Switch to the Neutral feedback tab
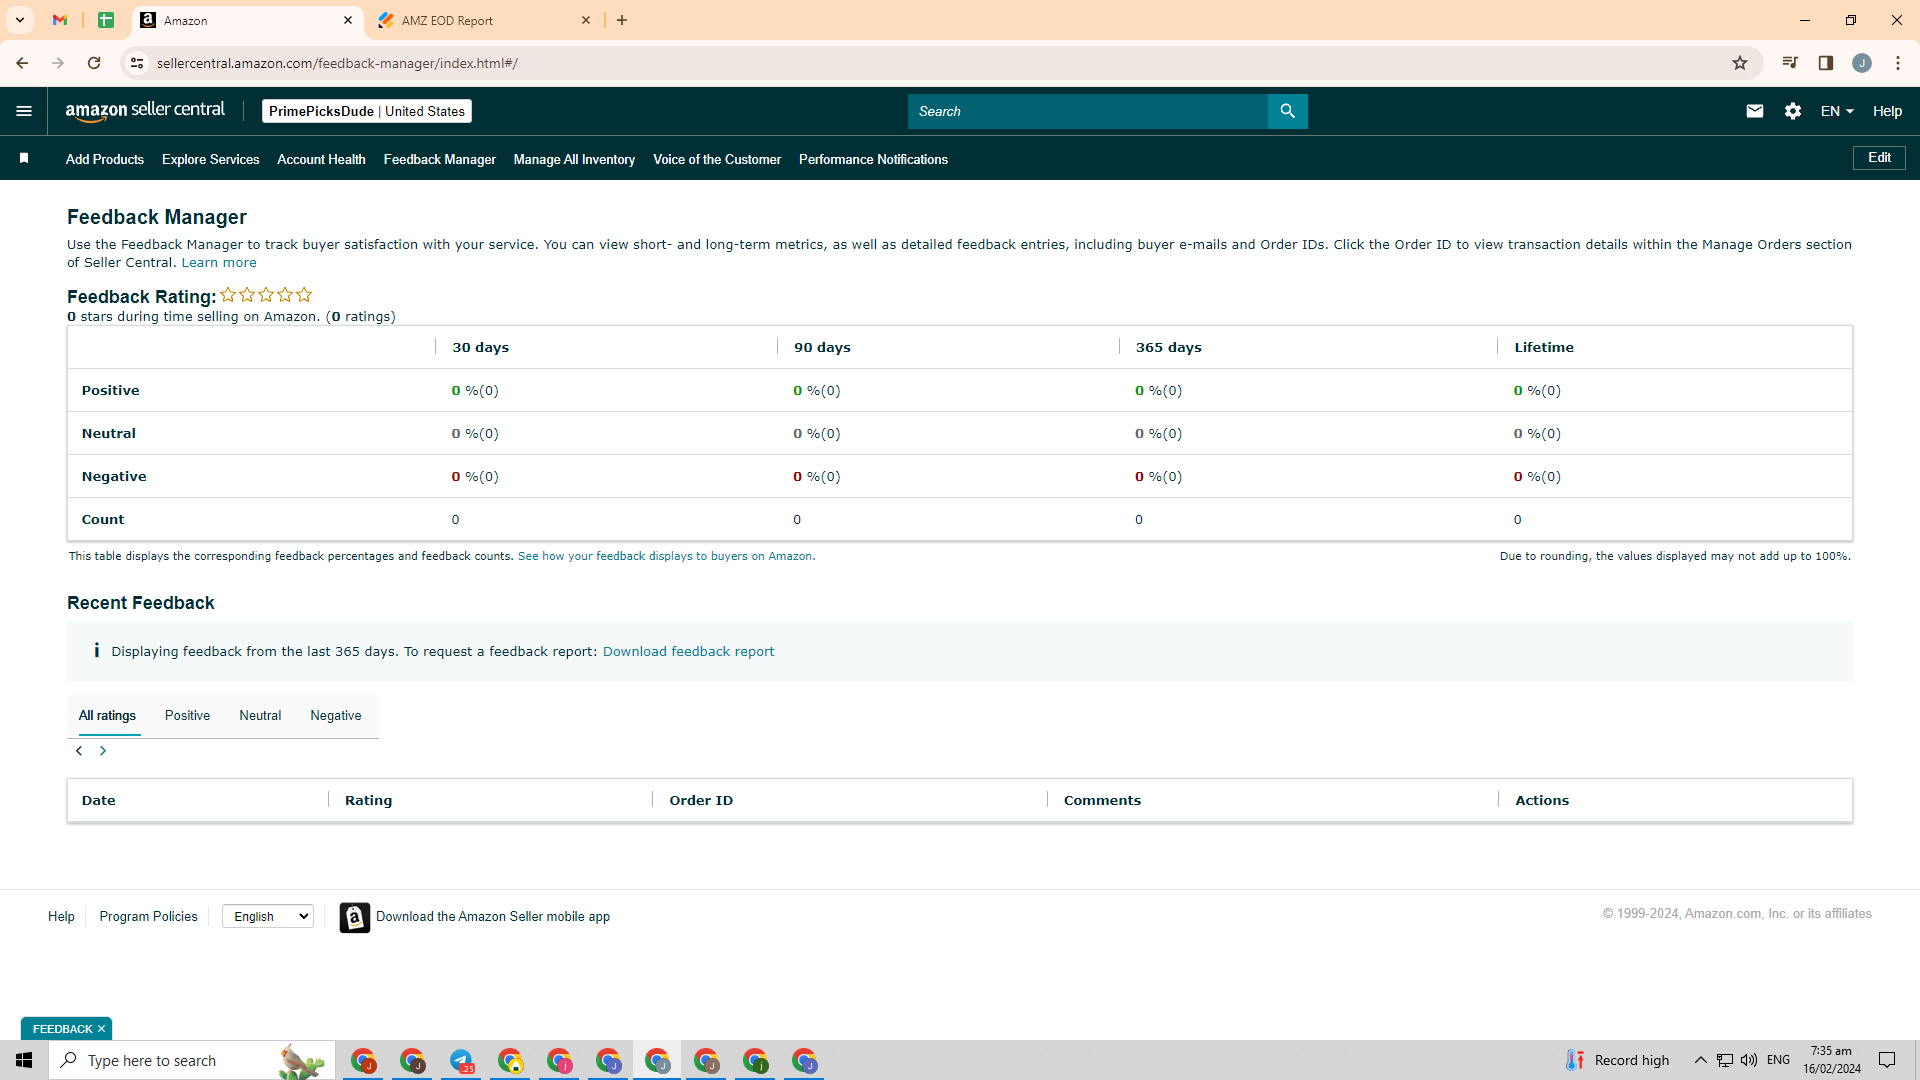 [260, 716]
